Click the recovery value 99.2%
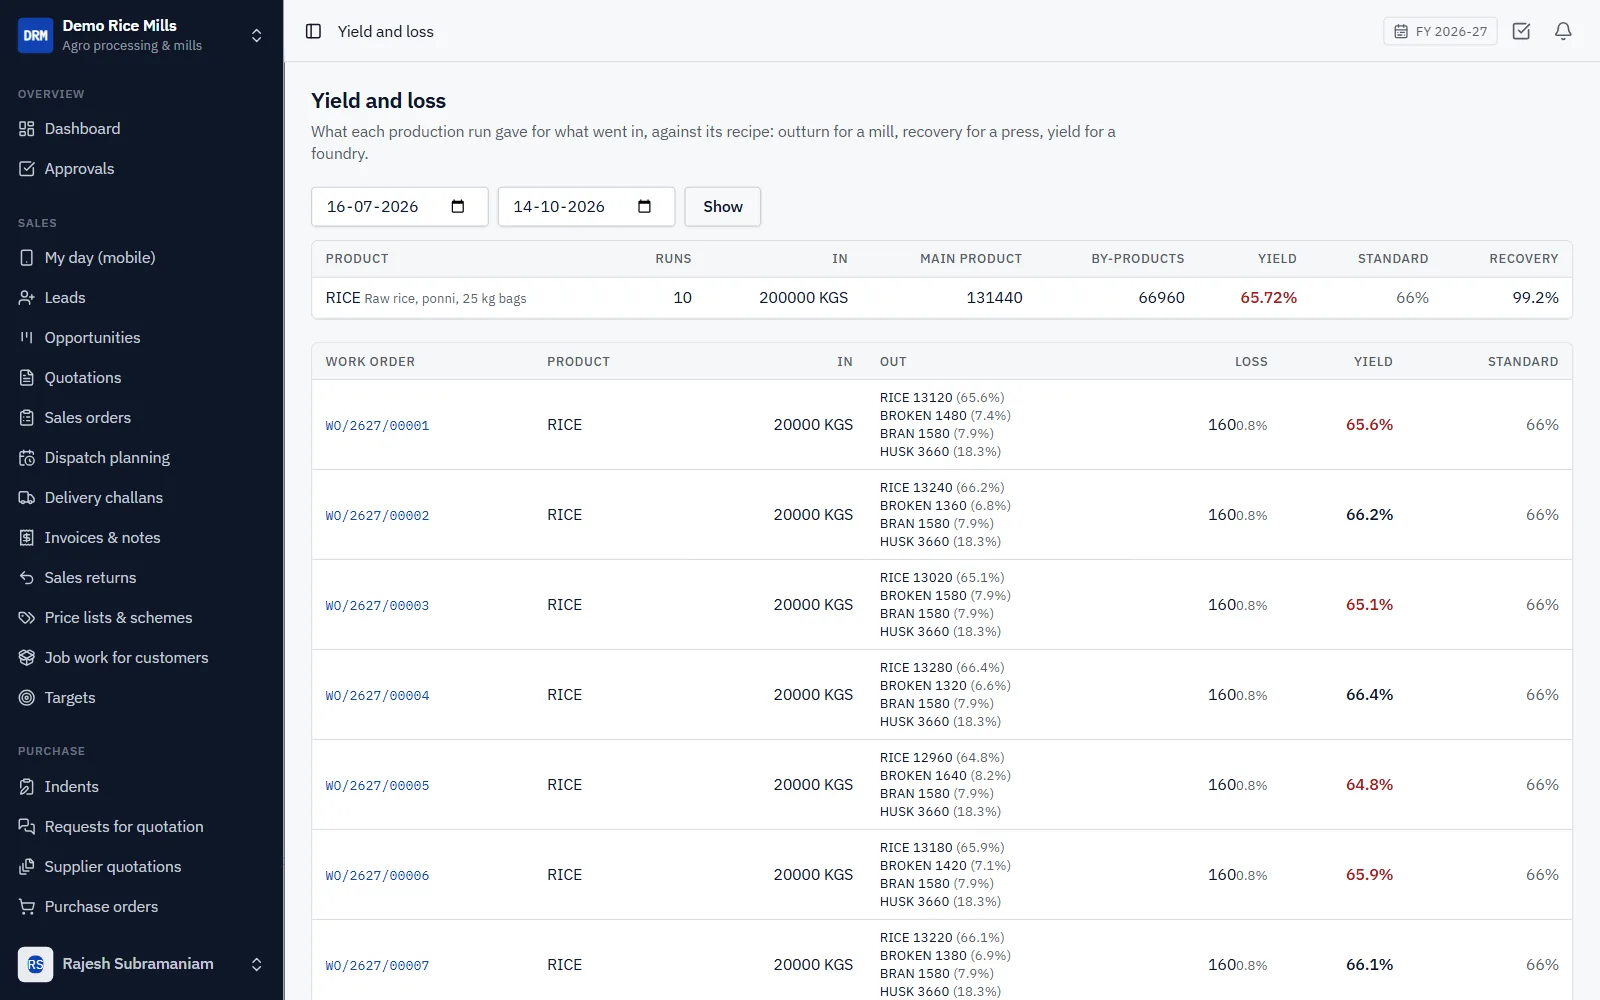 pyautogui.click(x=1535, y=298)
